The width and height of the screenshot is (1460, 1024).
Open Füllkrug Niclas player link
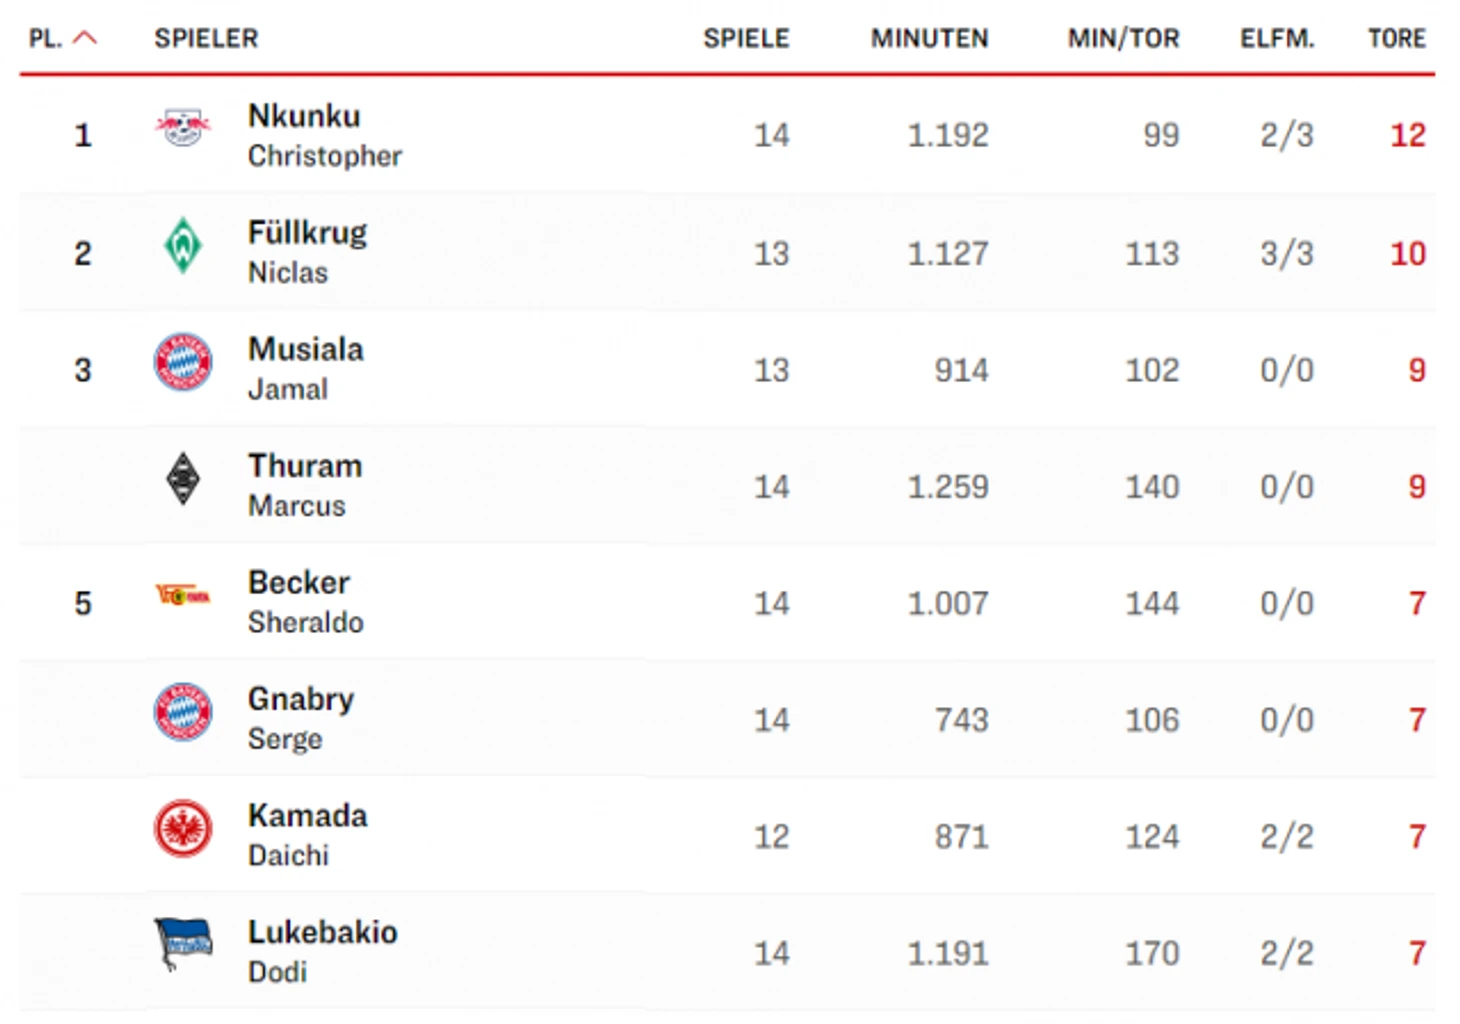(307, 252)
